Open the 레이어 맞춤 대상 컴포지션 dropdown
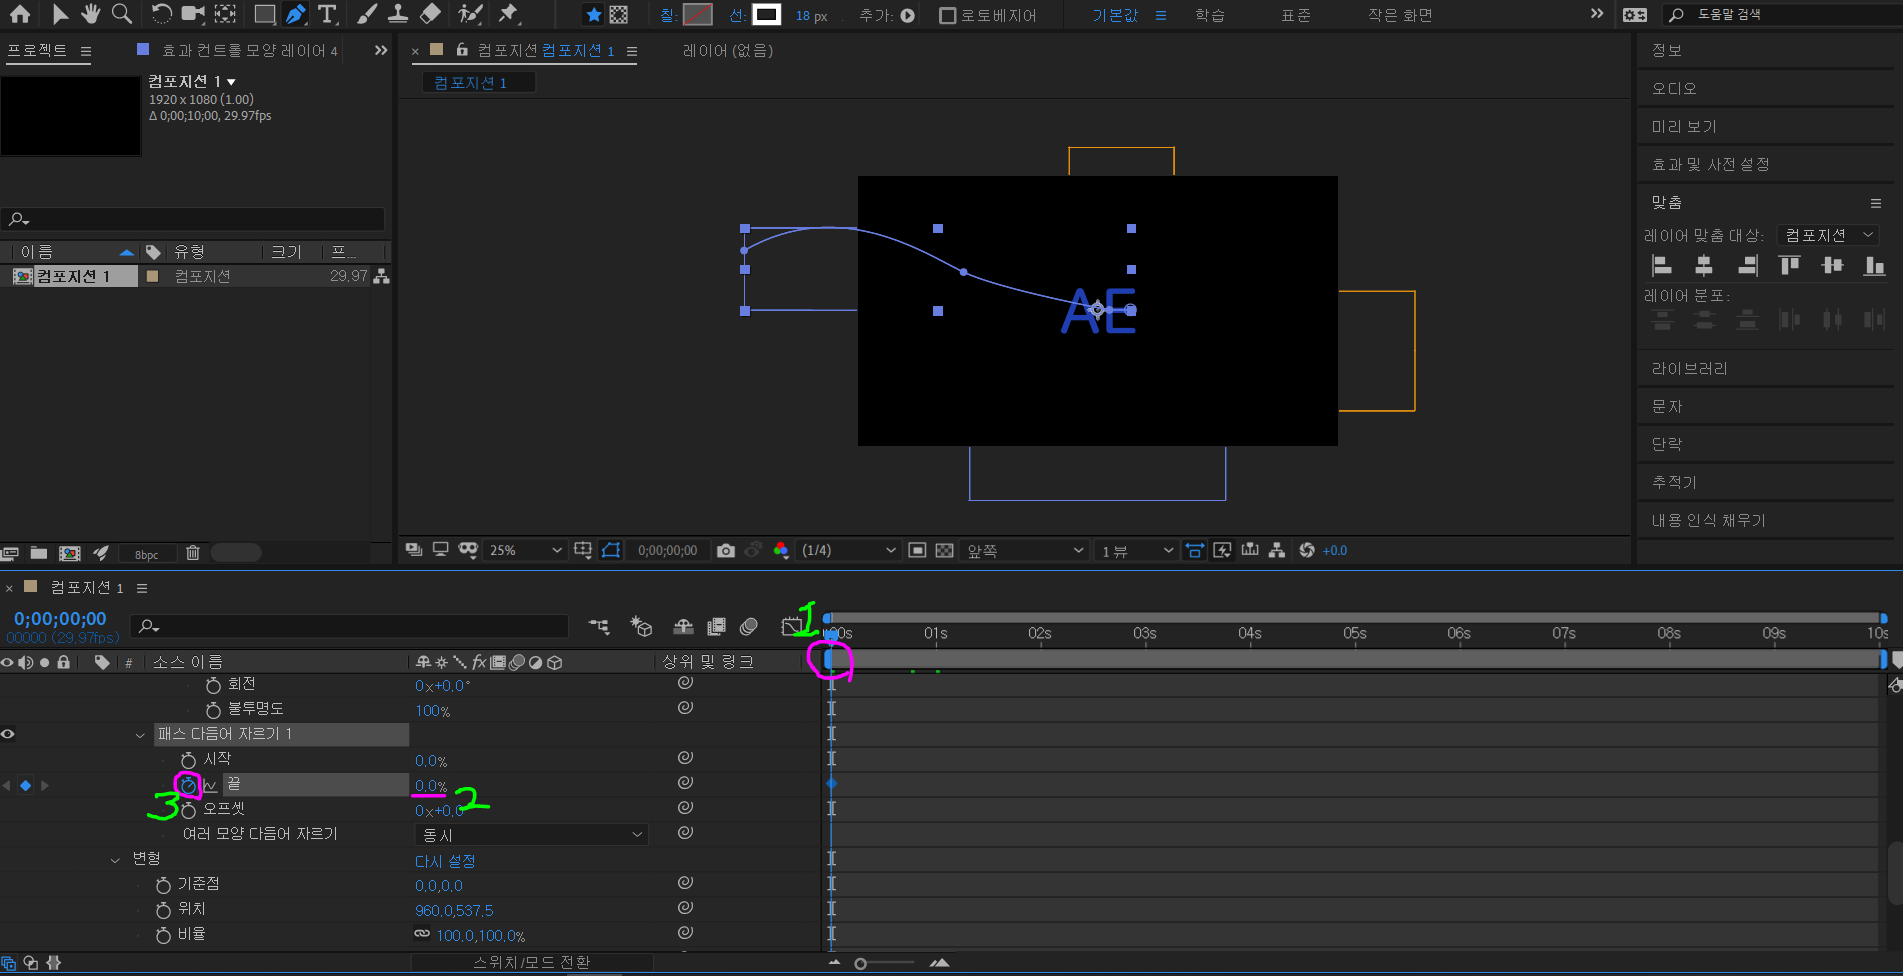 1827,235
